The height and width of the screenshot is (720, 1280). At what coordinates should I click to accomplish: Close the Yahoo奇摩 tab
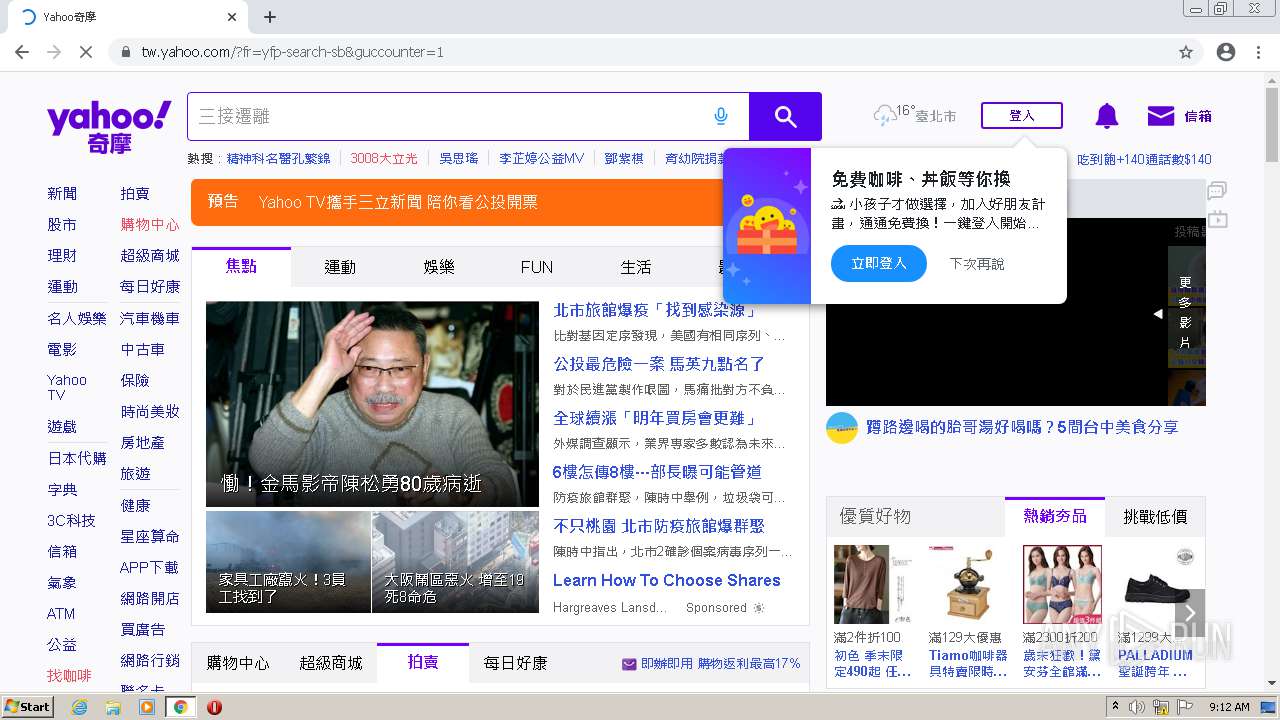232,17
